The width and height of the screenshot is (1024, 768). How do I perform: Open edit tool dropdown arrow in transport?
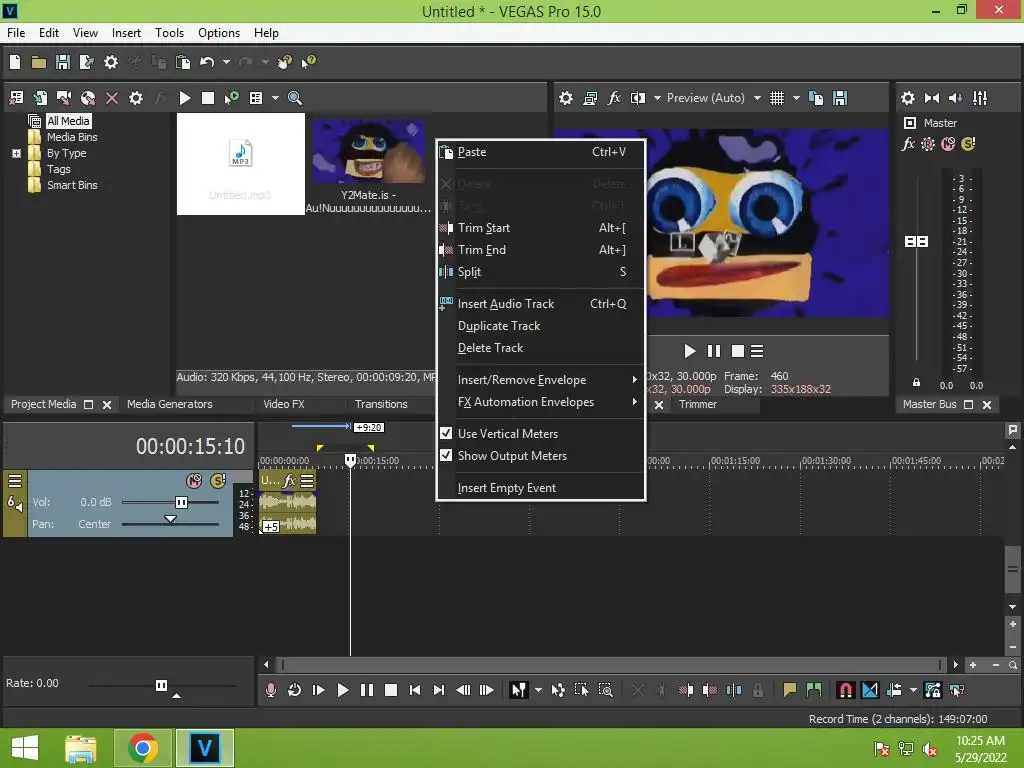click(x=538, y=690)
